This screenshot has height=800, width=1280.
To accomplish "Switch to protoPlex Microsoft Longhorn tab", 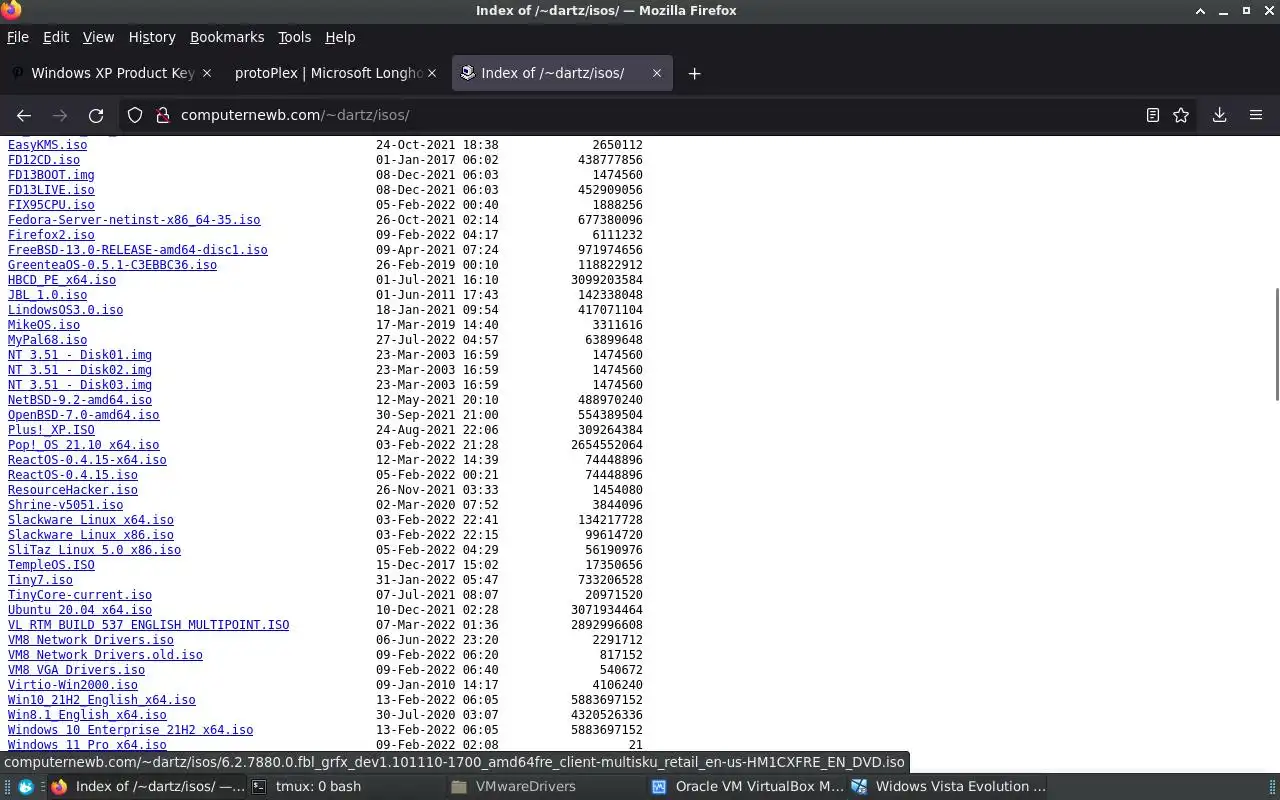I will [328, 73].
